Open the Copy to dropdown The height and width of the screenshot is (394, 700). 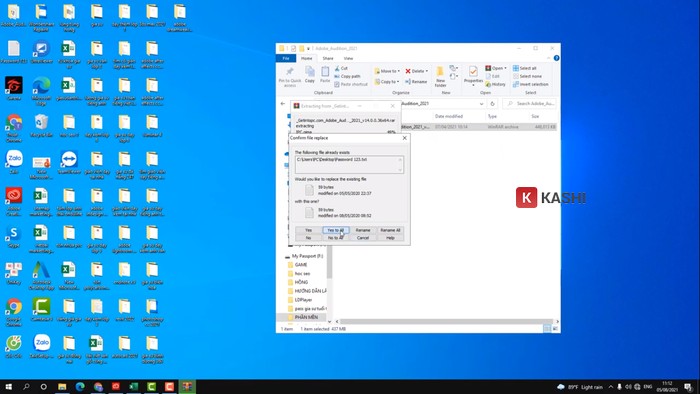[387, 82]
